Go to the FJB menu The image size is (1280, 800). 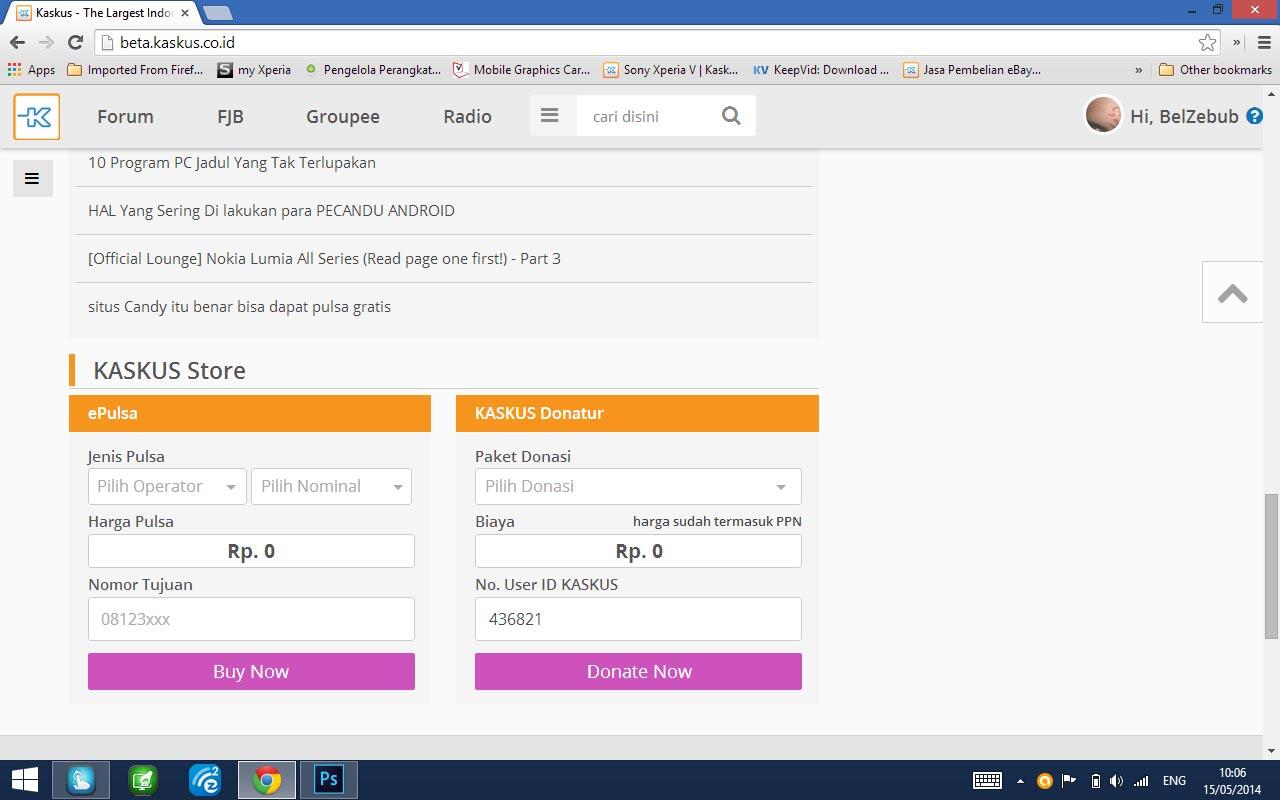tap(230, 116)
